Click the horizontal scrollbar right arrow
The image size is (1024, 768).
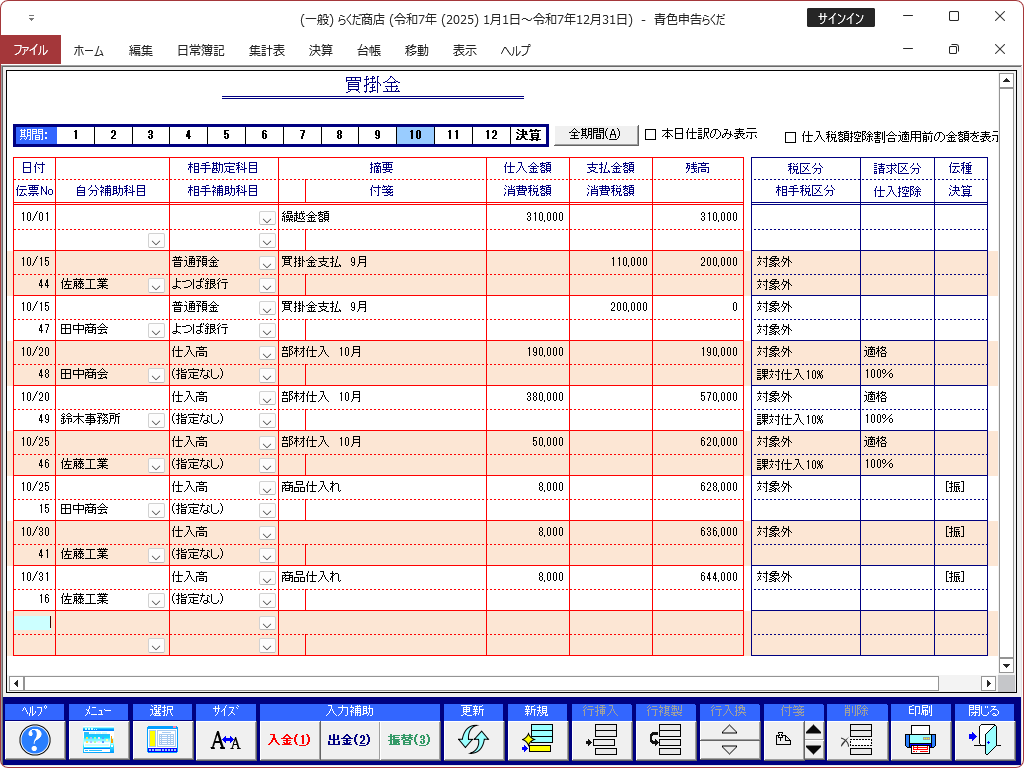pos(988,684)
